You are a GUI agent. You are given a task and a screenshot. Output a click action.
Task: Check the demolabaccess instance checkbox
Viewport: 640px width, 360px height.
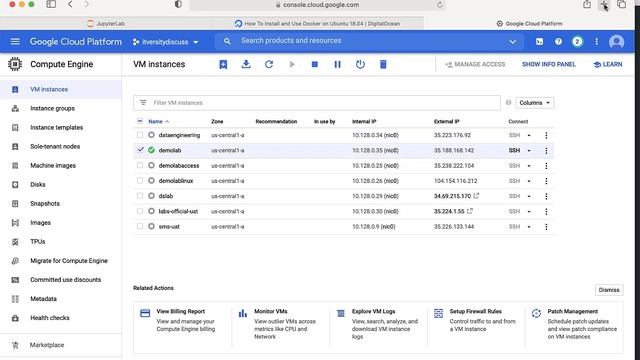pos(140,165)
